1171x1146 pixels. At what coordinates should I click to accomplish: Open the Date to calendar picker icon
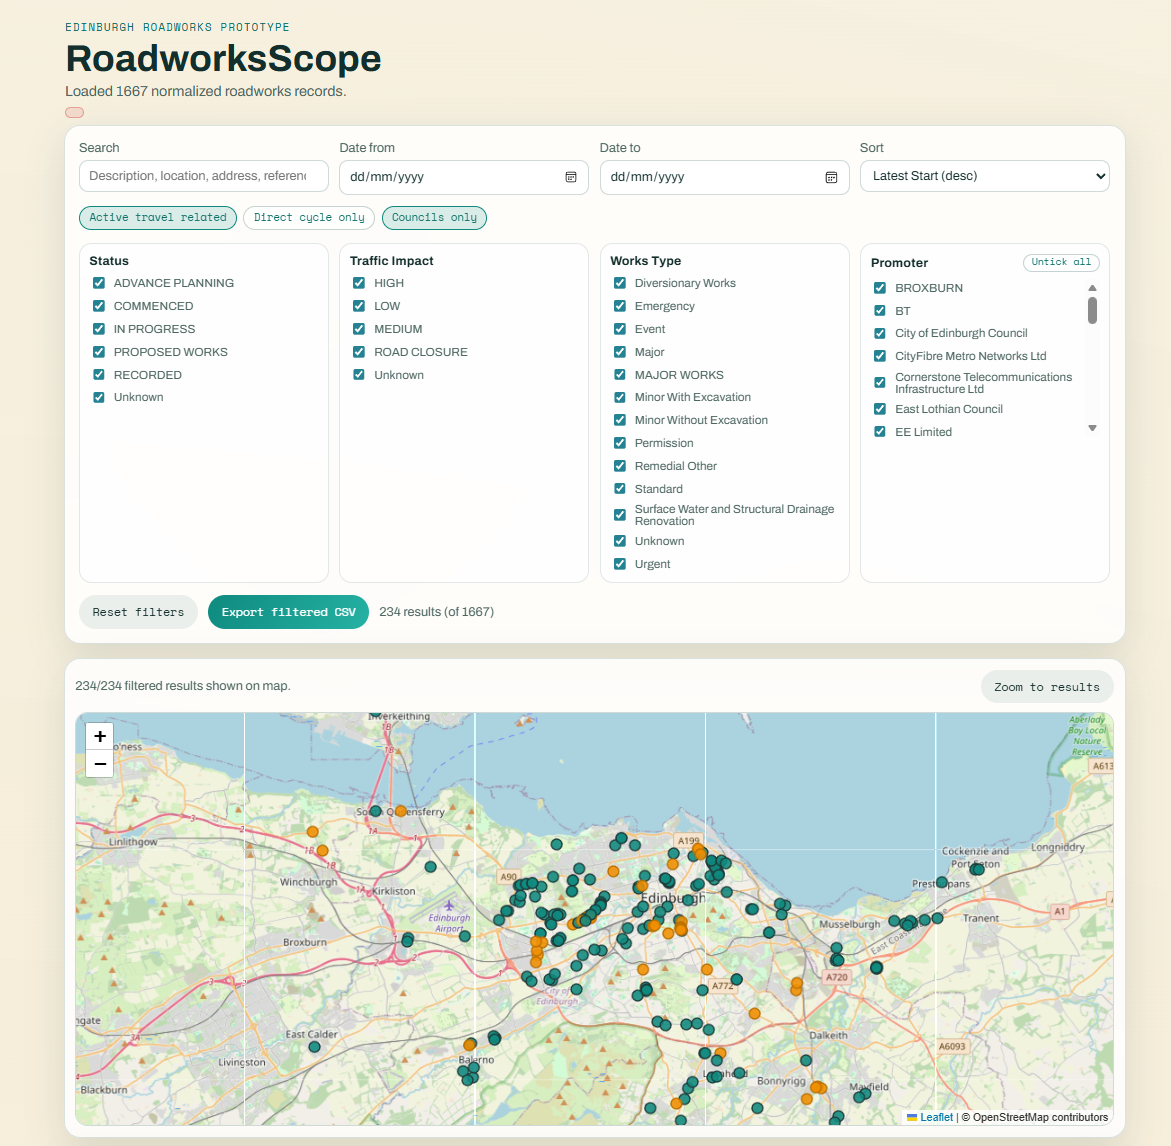(831, 177)
